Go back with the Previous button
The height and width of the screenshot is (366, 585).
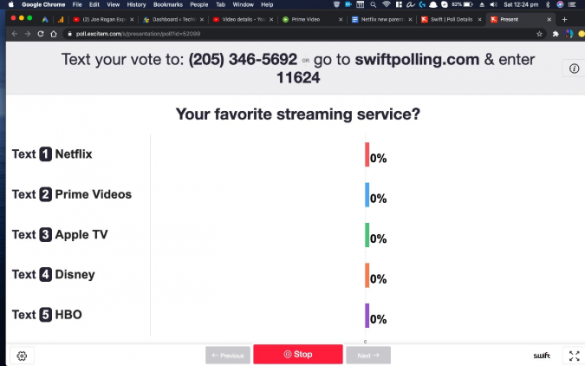click(x=228, y=355)
